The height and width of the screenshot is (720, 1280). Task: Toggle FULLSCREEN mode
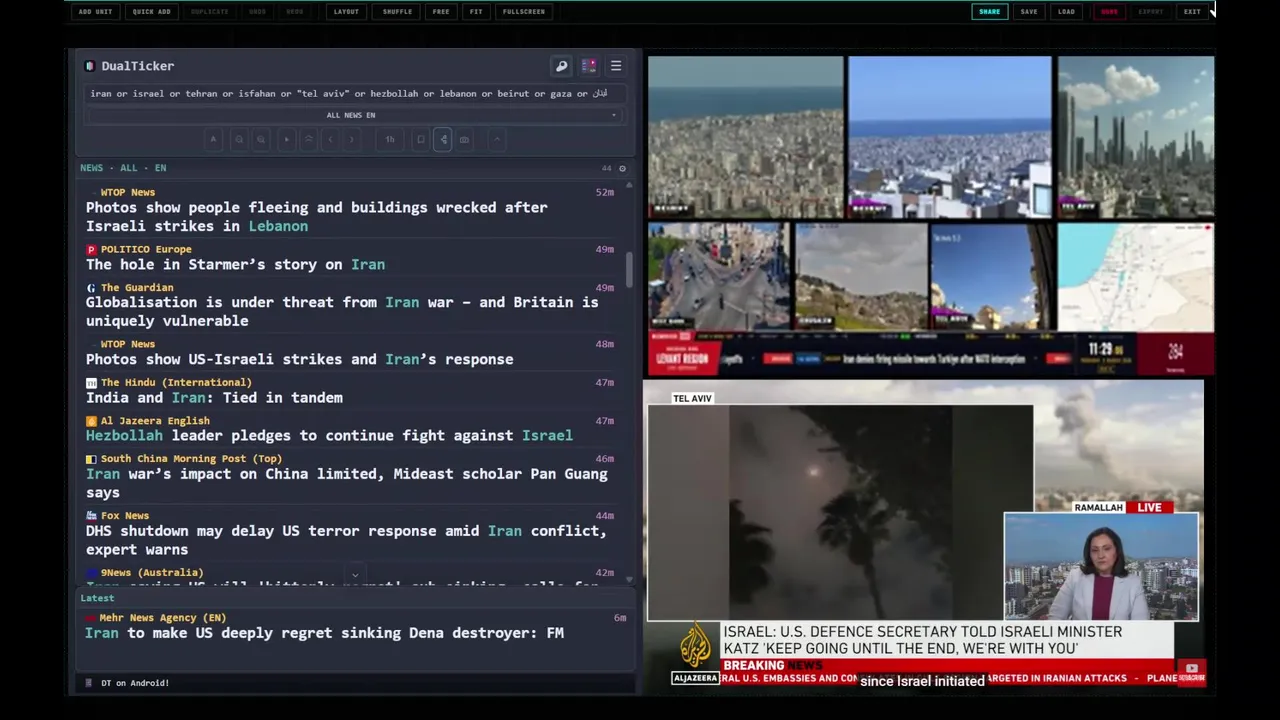click(x=524, y=12)
